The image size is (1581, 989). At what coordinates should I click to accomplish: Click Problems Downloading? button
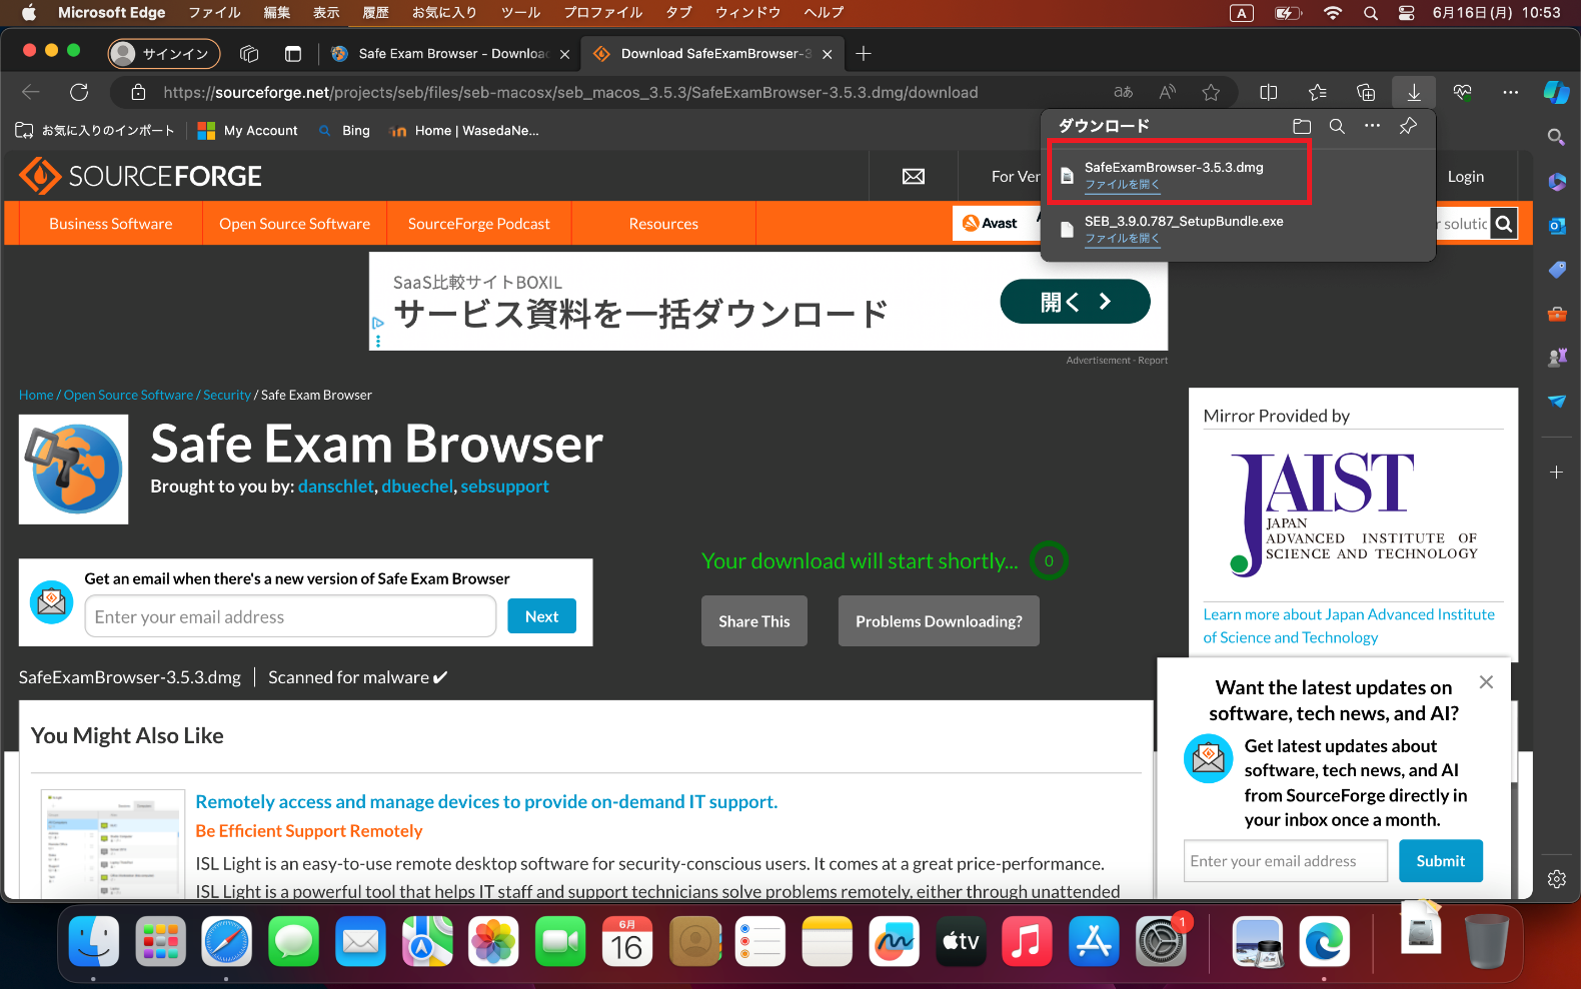click(939, 621)
